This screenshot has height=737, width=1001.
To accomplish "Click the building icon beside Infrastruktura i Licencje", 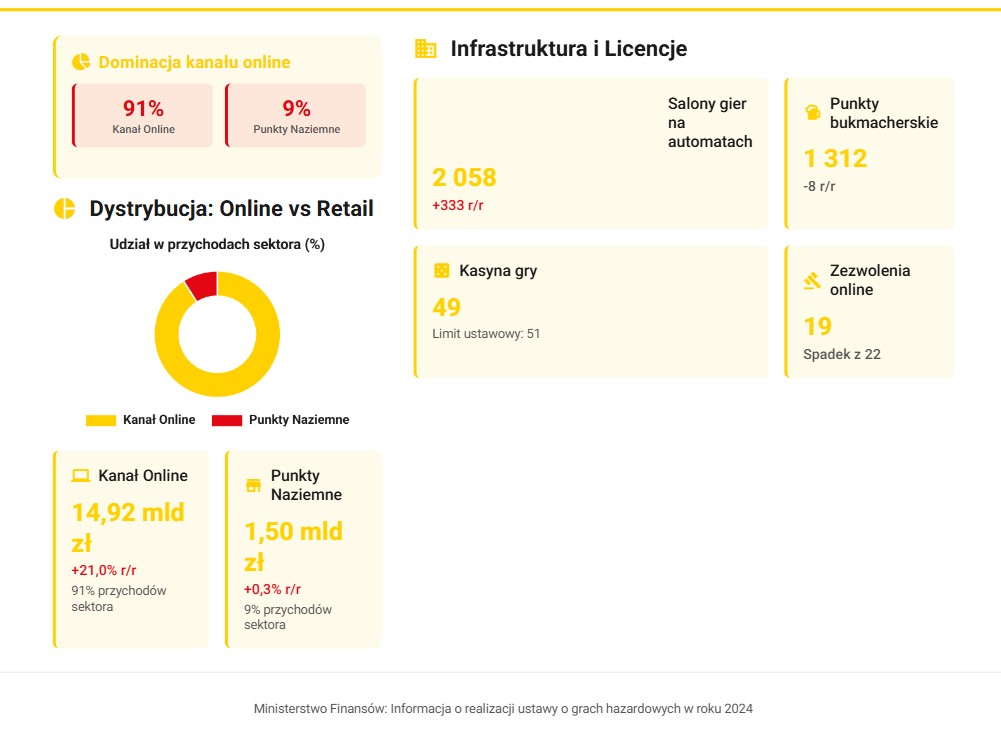I will coord(426,49).
